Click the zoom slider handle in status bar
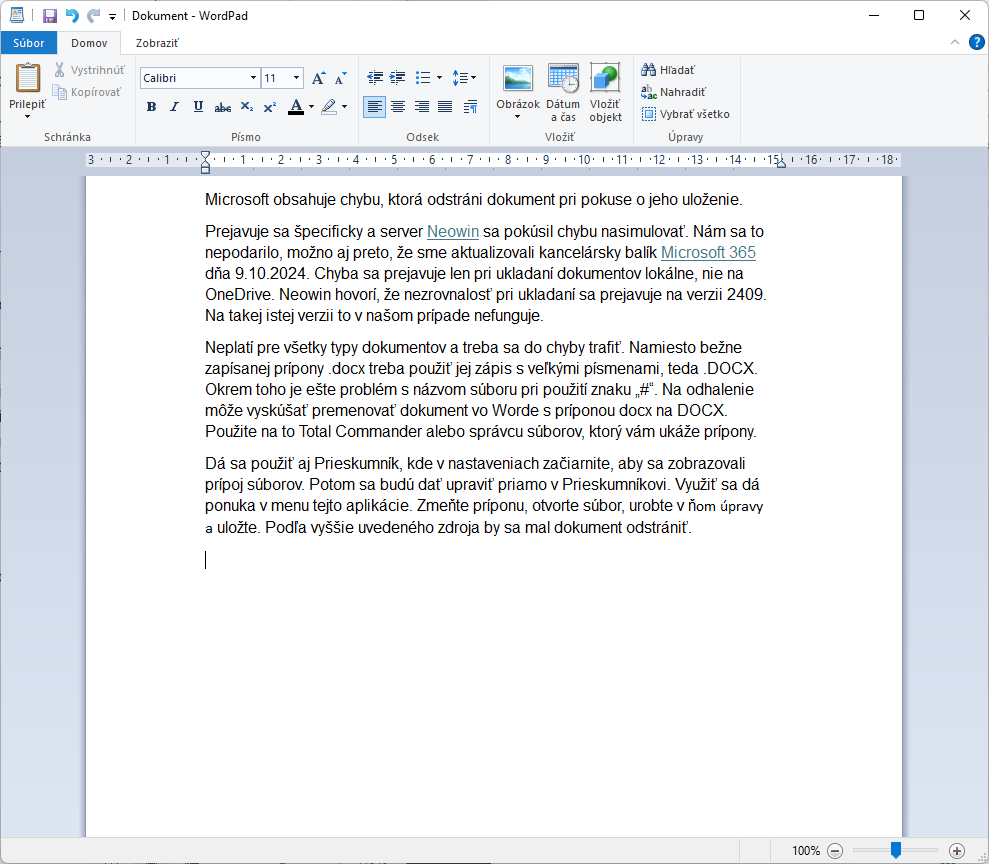Image resolution: width=989 pixels, height=864 pixels. click(x=896, y=850)
